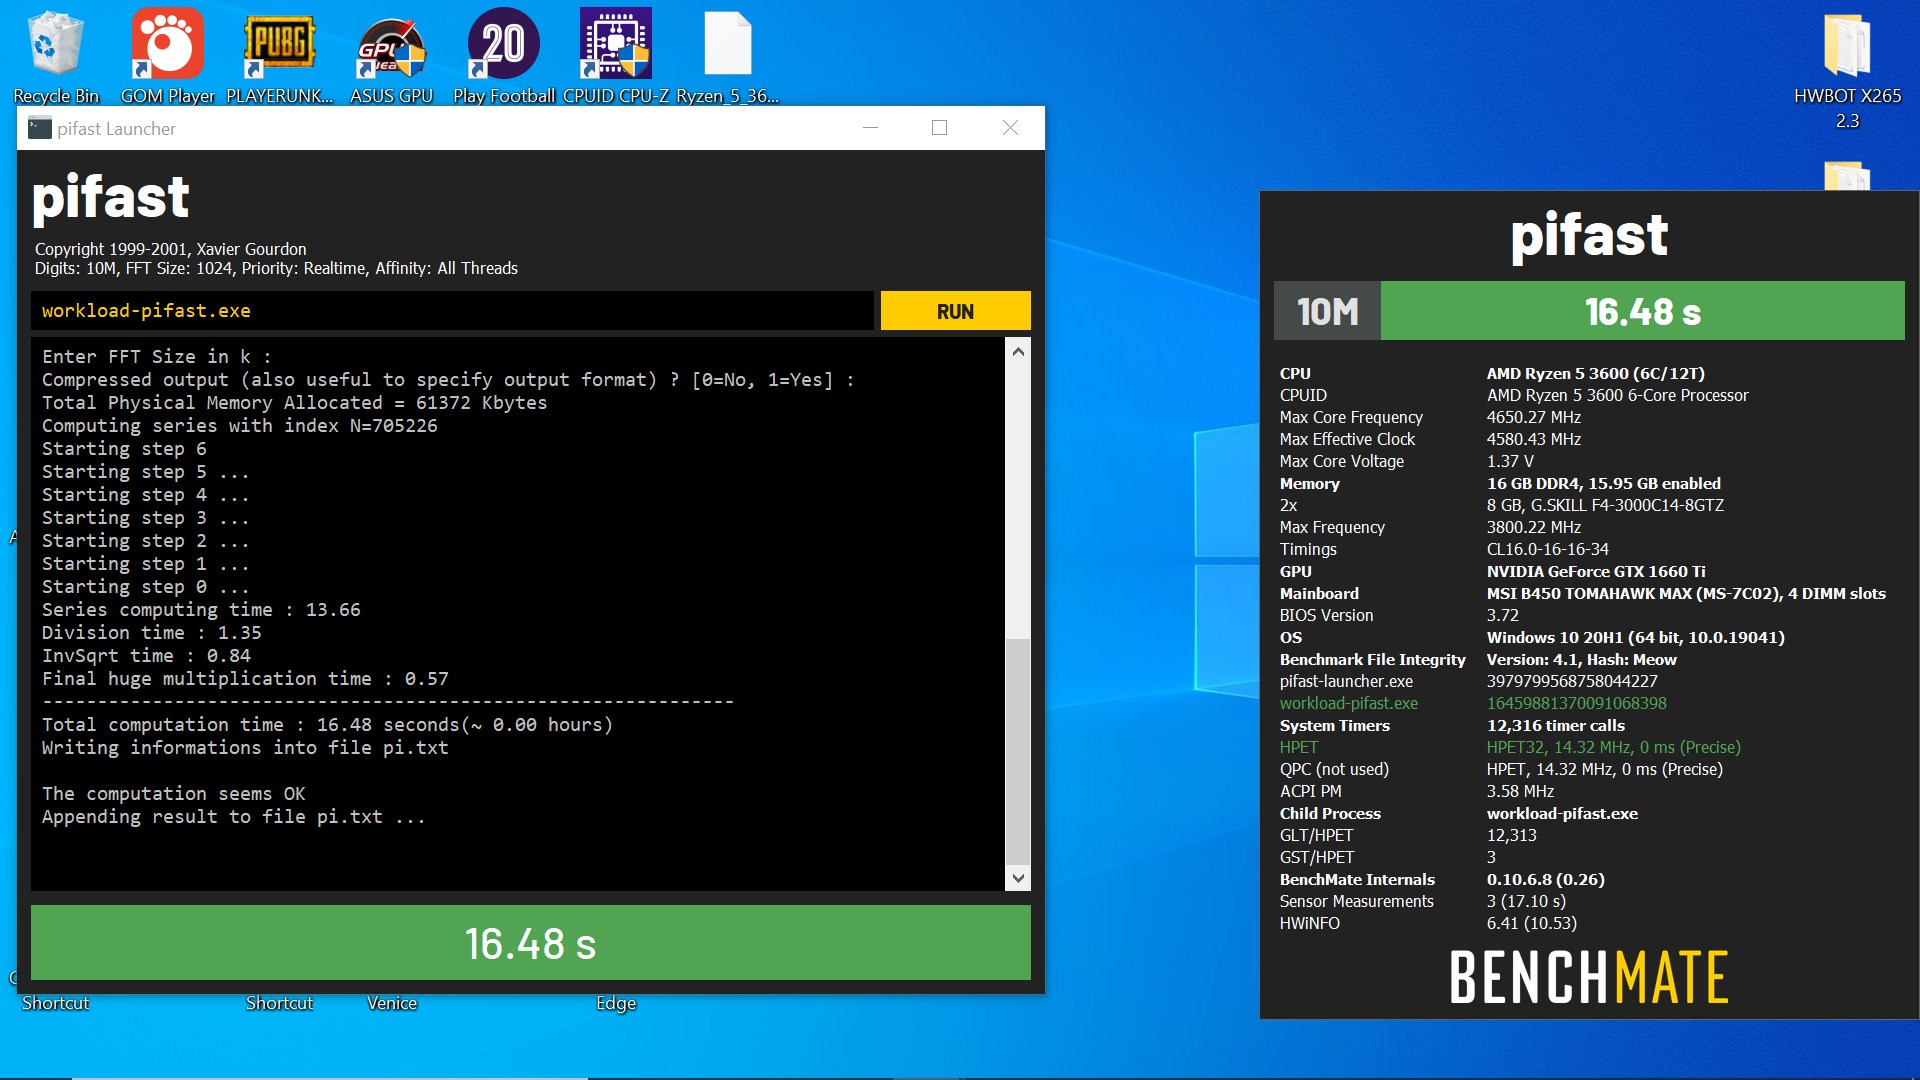
Task: Click 'Series computing time : 13.66' line
Action: pyautogui.click(x=201, y=609)
